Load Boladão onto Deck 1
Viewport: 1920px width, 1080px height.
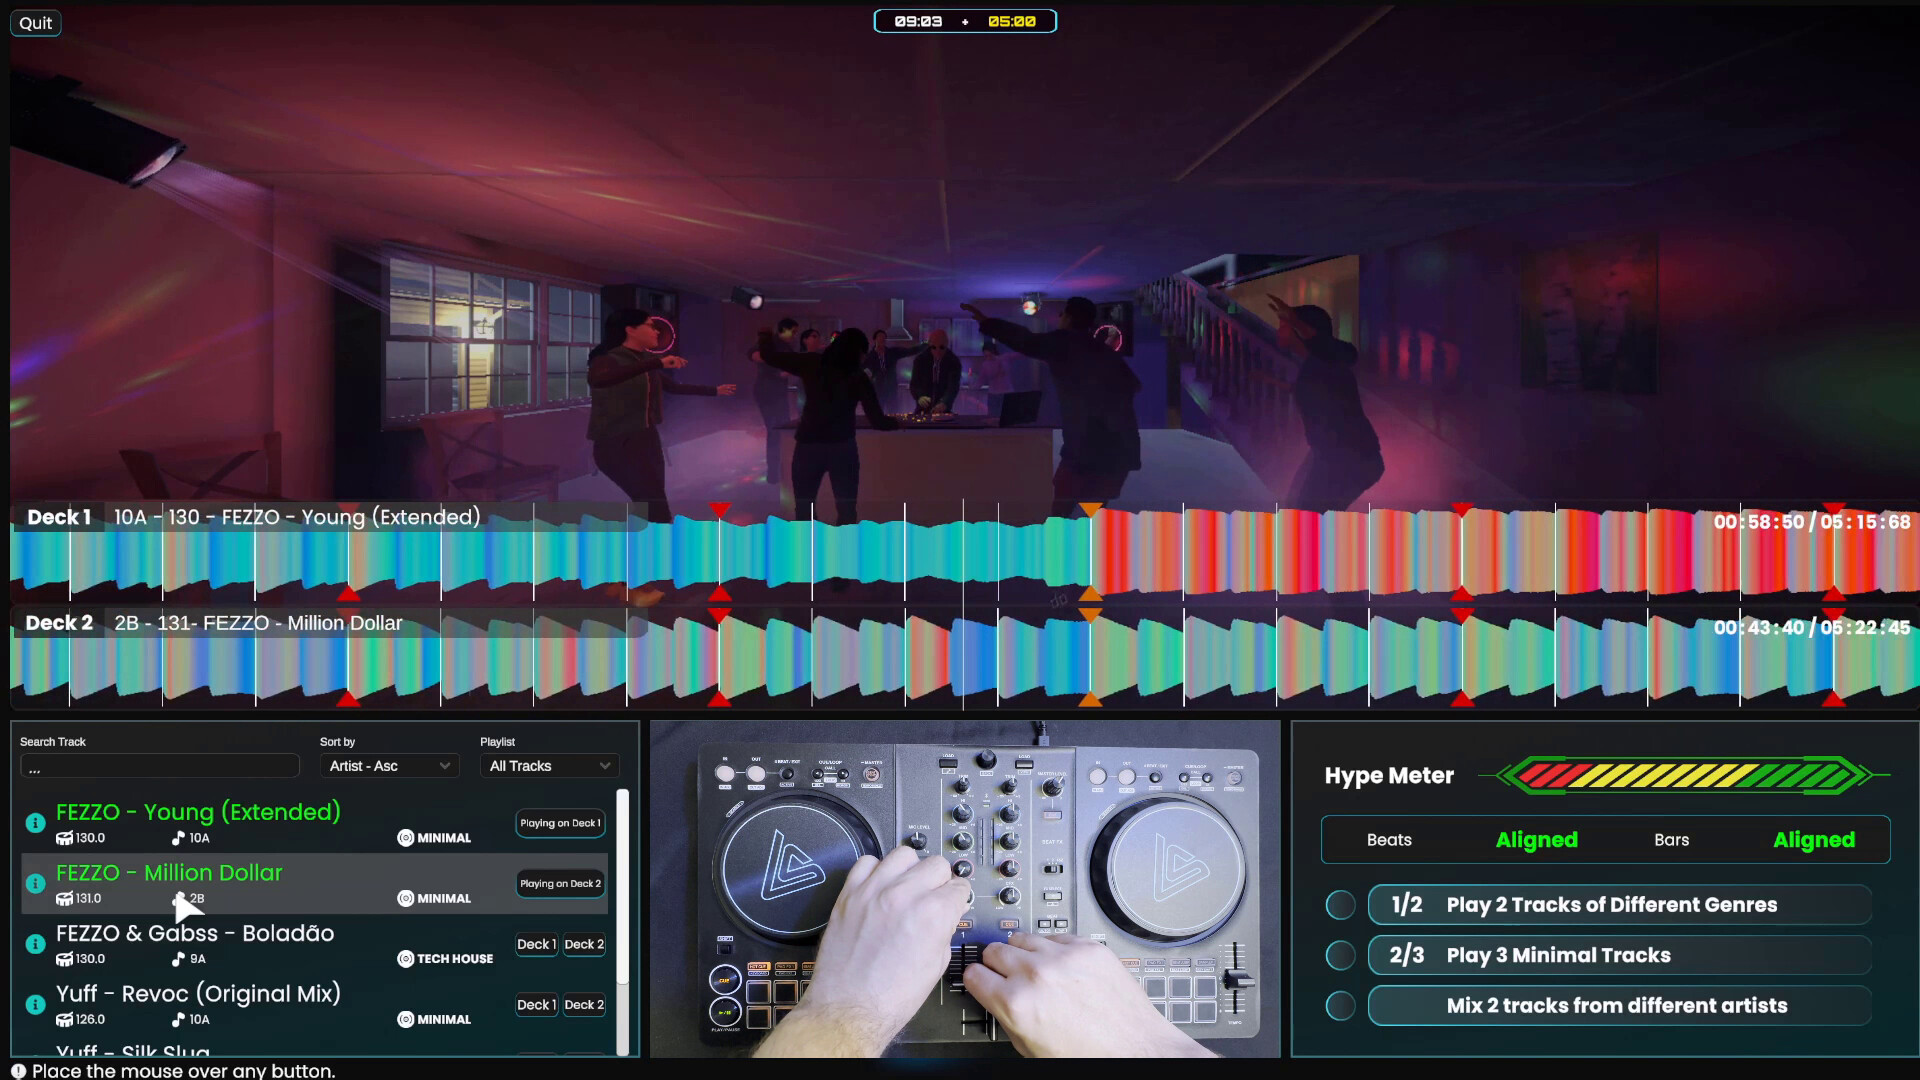click(536, 944)
